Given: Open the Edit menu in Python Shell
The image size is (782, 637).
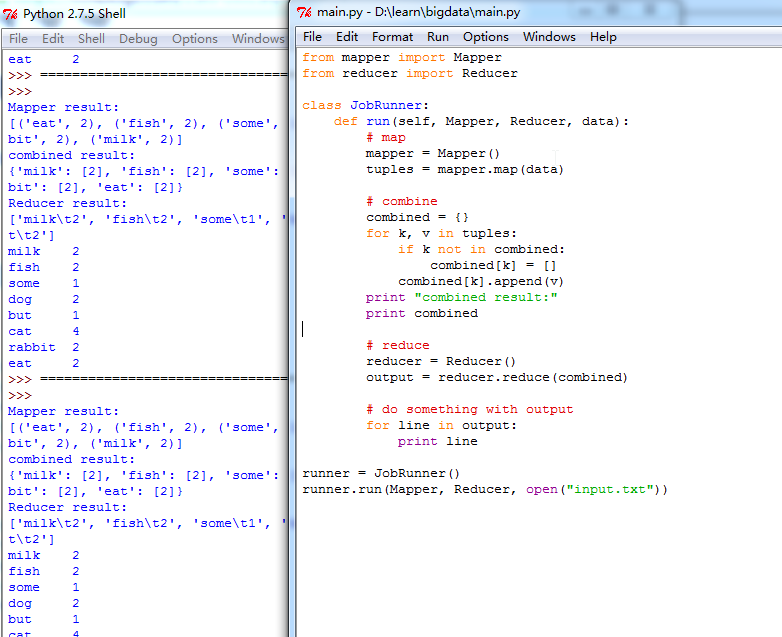Looking at the screenshot, I should [x=53, y=39].
